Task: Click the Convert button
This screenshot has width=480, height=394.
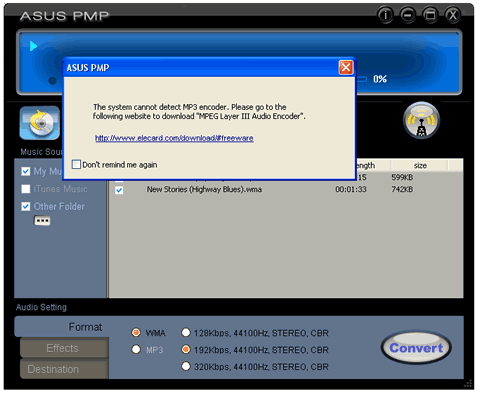Action: 416,348
